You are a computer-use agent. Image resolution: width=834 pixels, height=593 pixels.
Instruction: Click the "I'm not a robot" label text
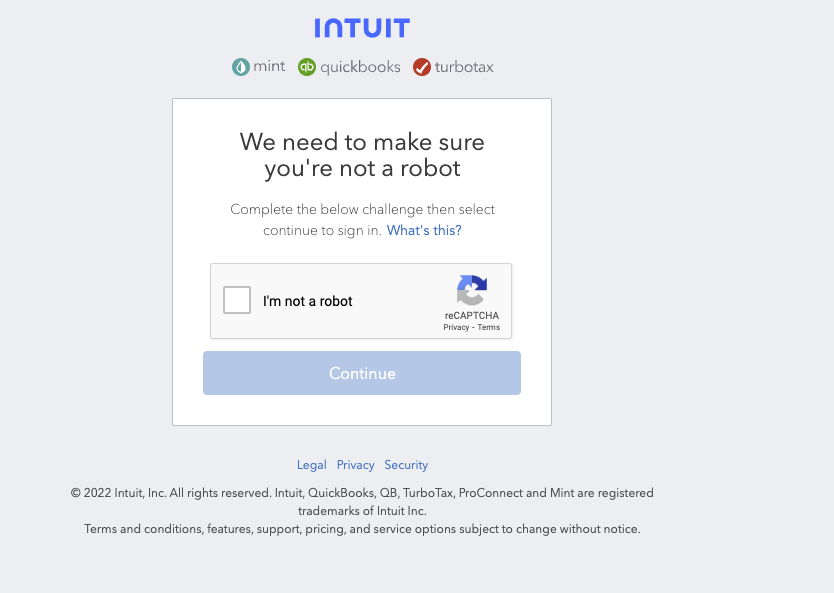[x=308, y=301]
